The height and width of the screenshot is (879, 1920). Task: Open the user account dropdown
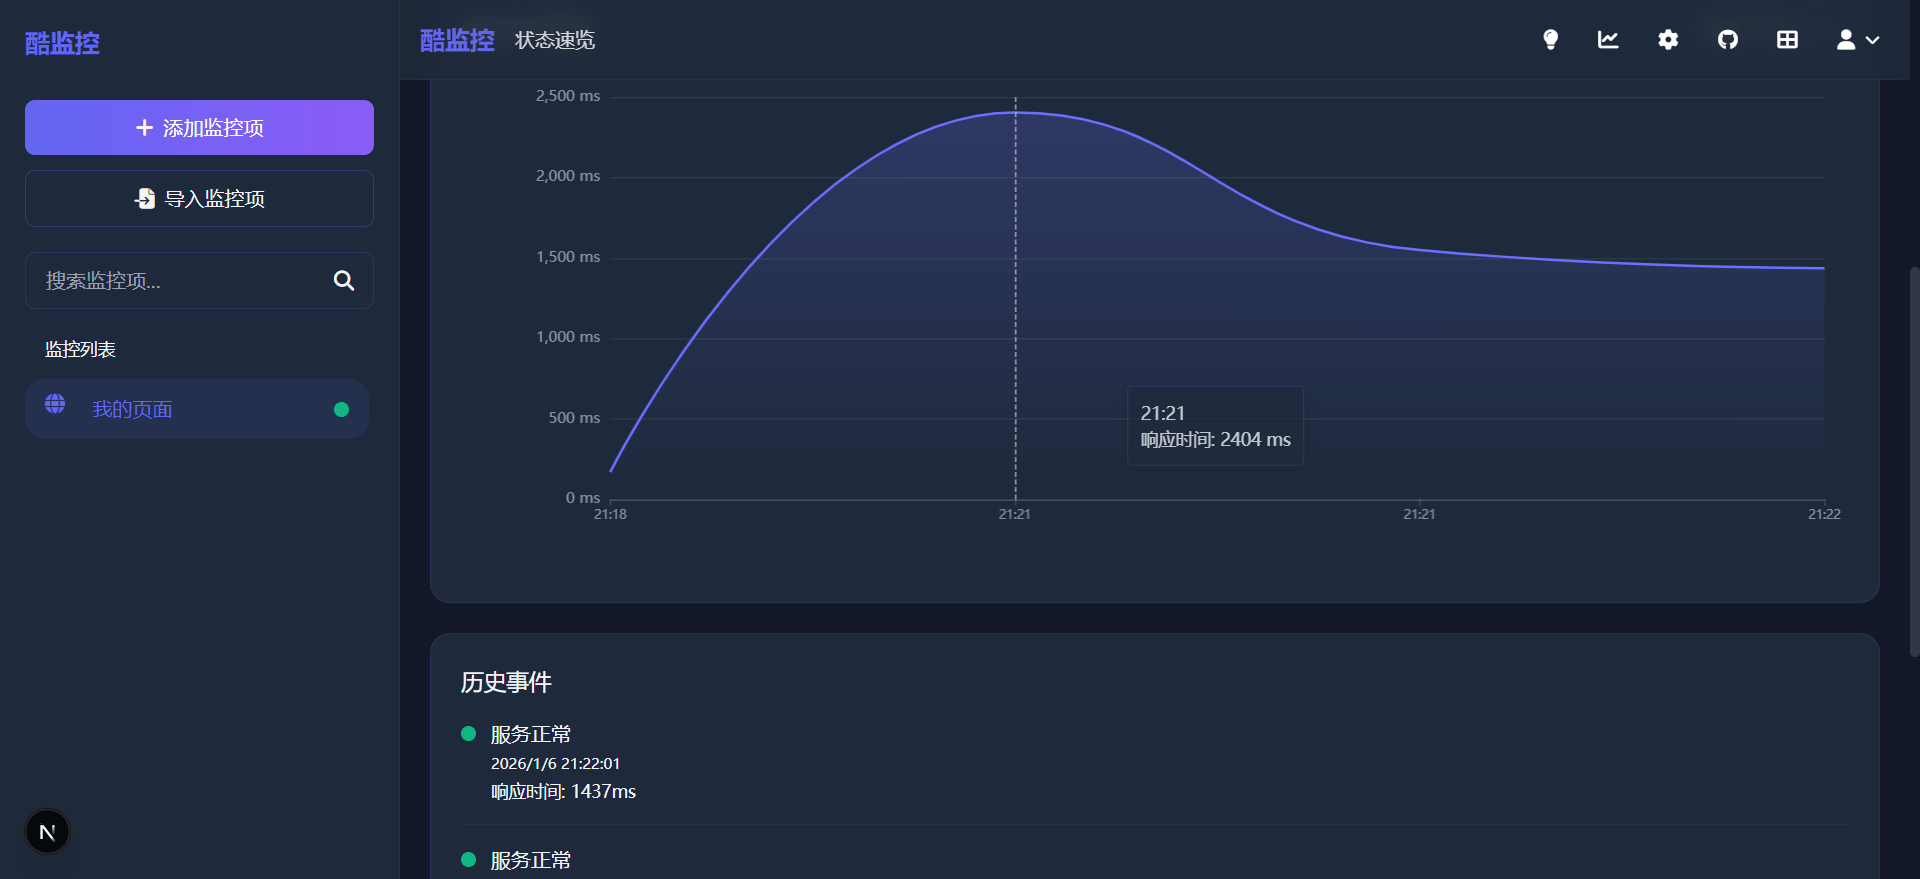[x=1858, y=40]
